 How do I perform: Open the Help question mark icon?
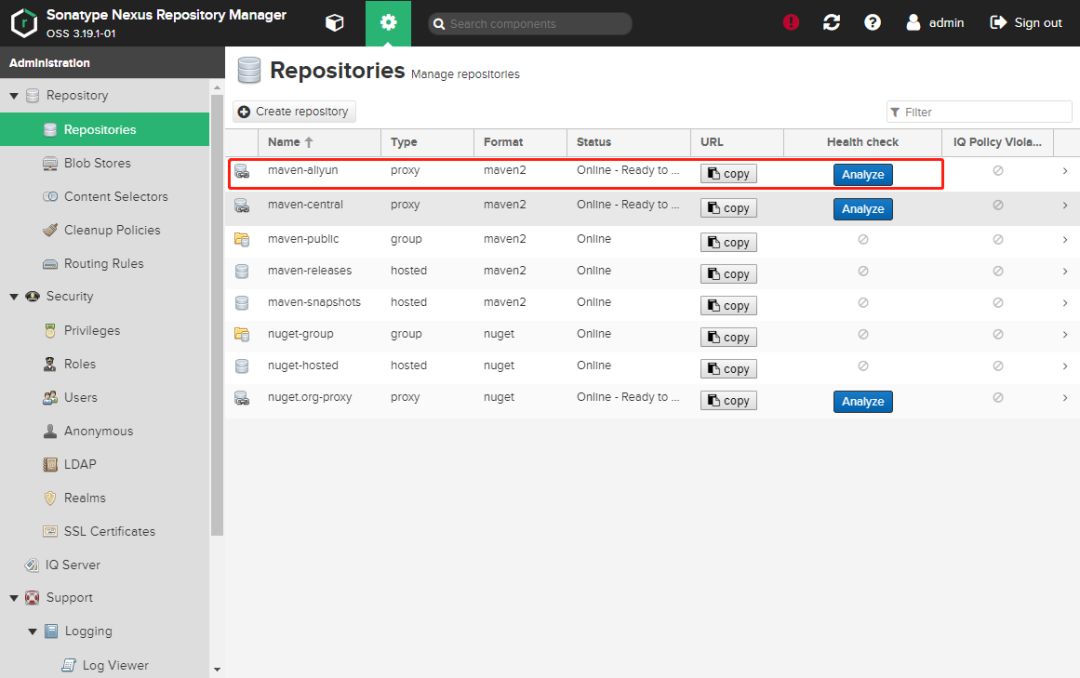click(872, 23)
